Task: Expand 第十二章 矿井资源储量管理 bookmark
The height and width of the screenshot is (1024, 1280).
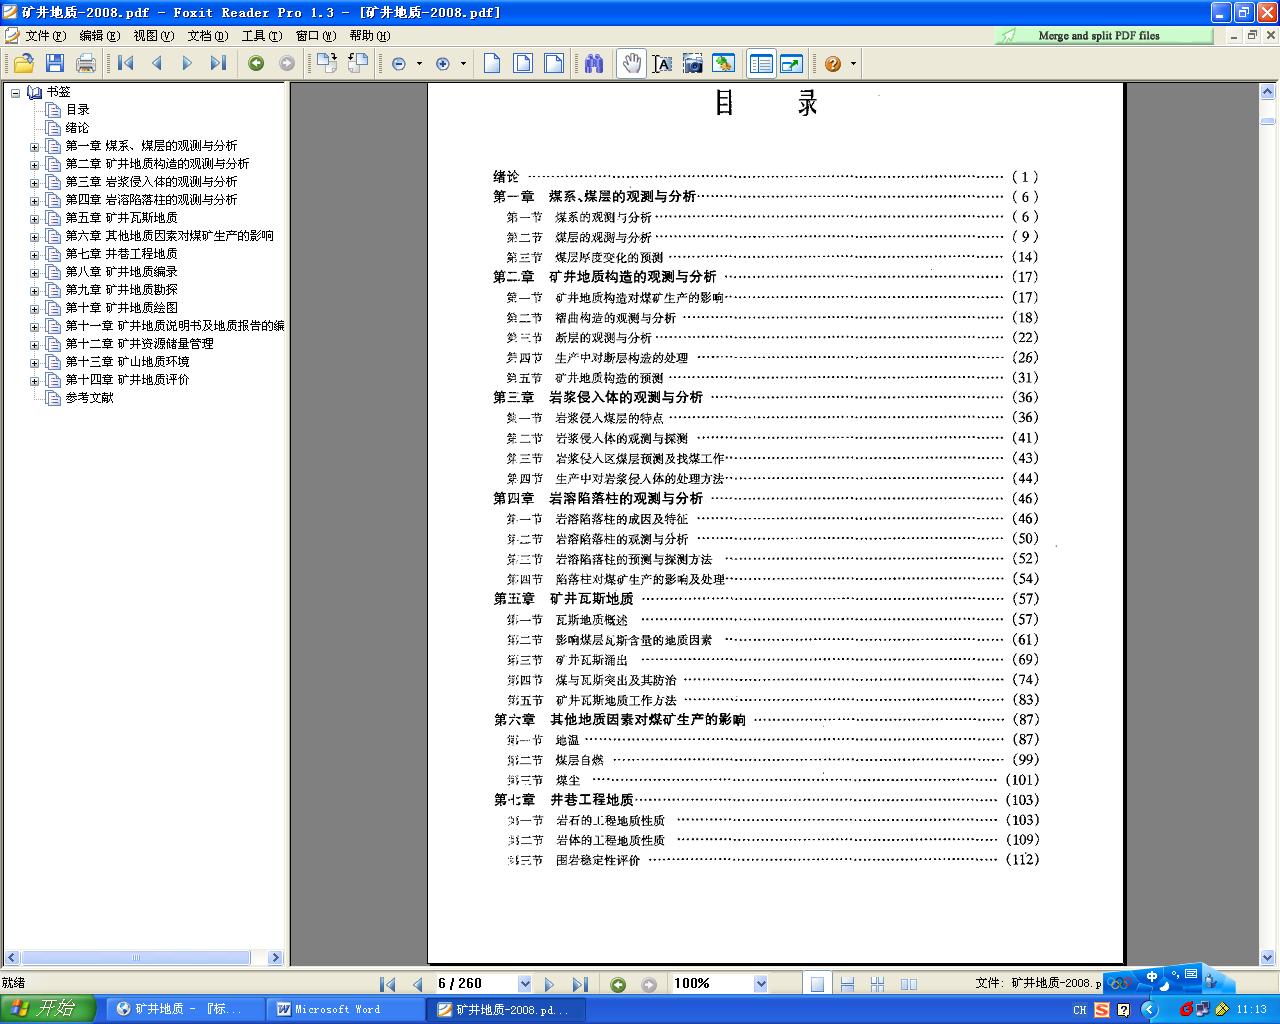Action: [34, 344]
